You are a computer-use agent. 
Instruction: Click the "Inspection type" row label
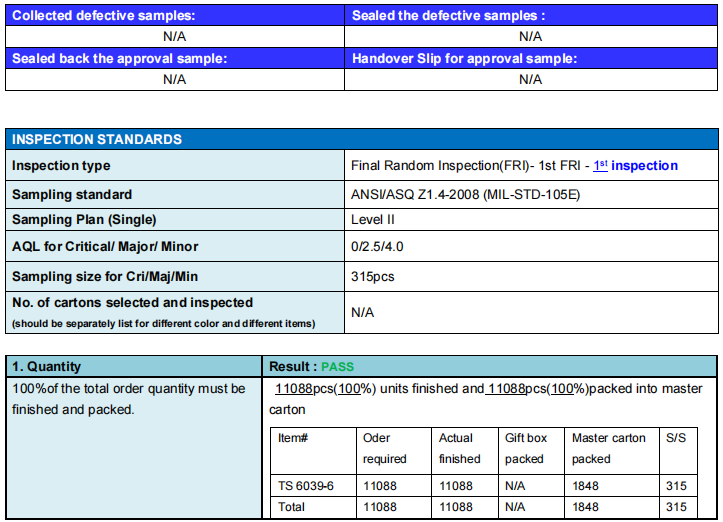[61, 166]
